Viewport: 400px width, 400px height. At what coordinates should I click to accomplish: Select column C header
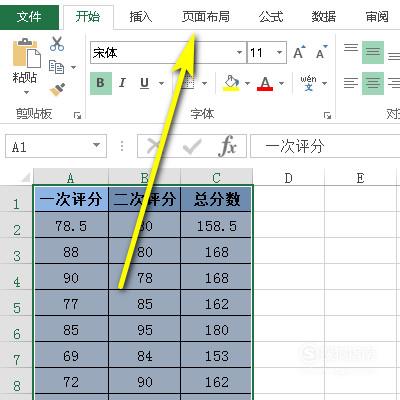[217, 177]
